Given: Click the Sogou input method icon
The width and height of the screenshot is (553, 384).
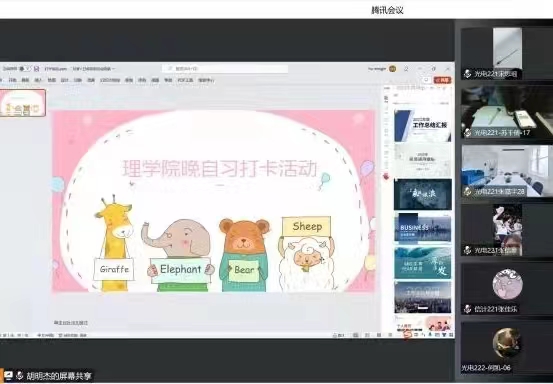Looking at the screenshot, I should [408, 334].
